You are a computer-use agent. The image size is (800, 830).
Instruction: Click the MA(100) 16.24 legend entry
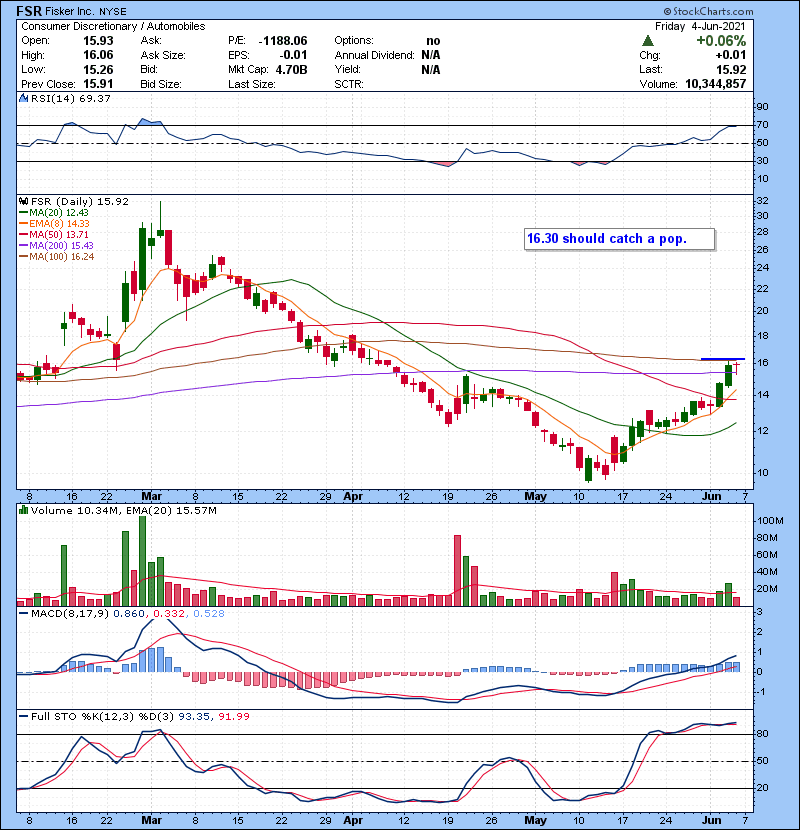[57, 257]
